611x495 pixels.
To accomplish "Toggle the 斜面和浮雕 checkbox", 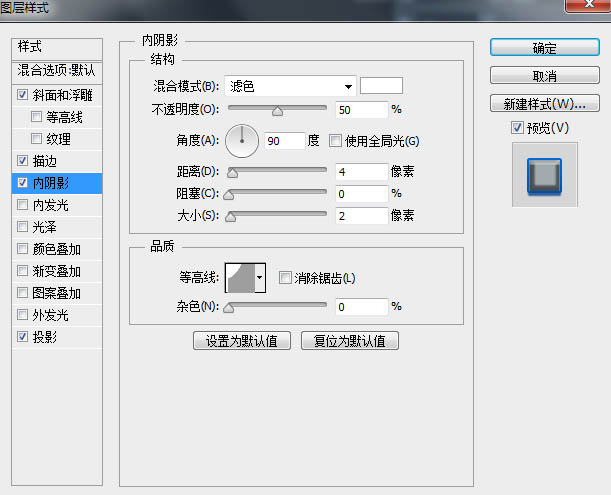I will pos(22,94).
